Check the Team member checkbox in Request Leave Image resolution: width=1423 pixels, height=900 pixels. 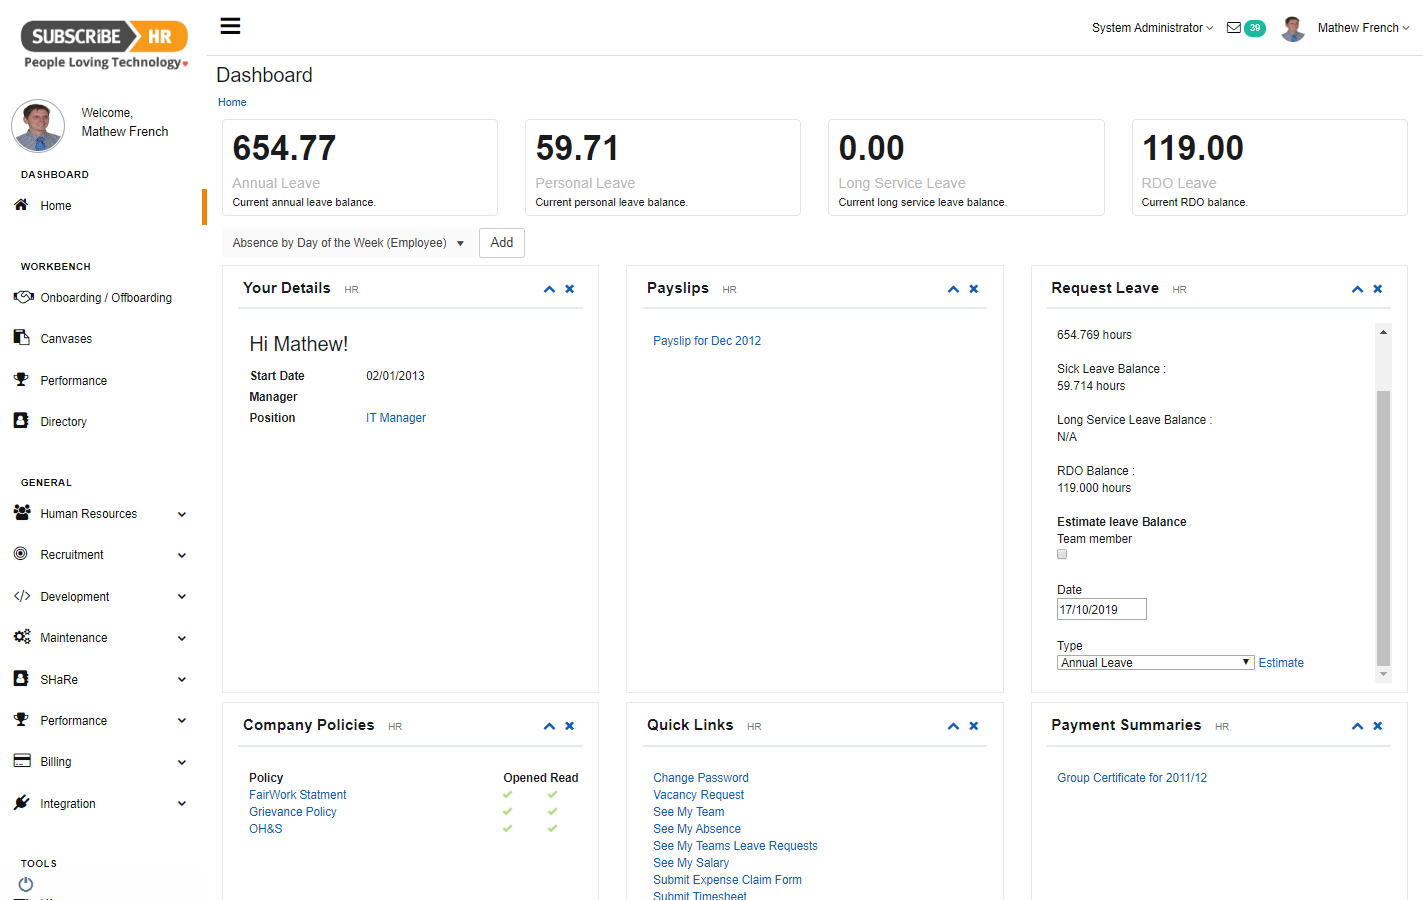[1061, 554]
